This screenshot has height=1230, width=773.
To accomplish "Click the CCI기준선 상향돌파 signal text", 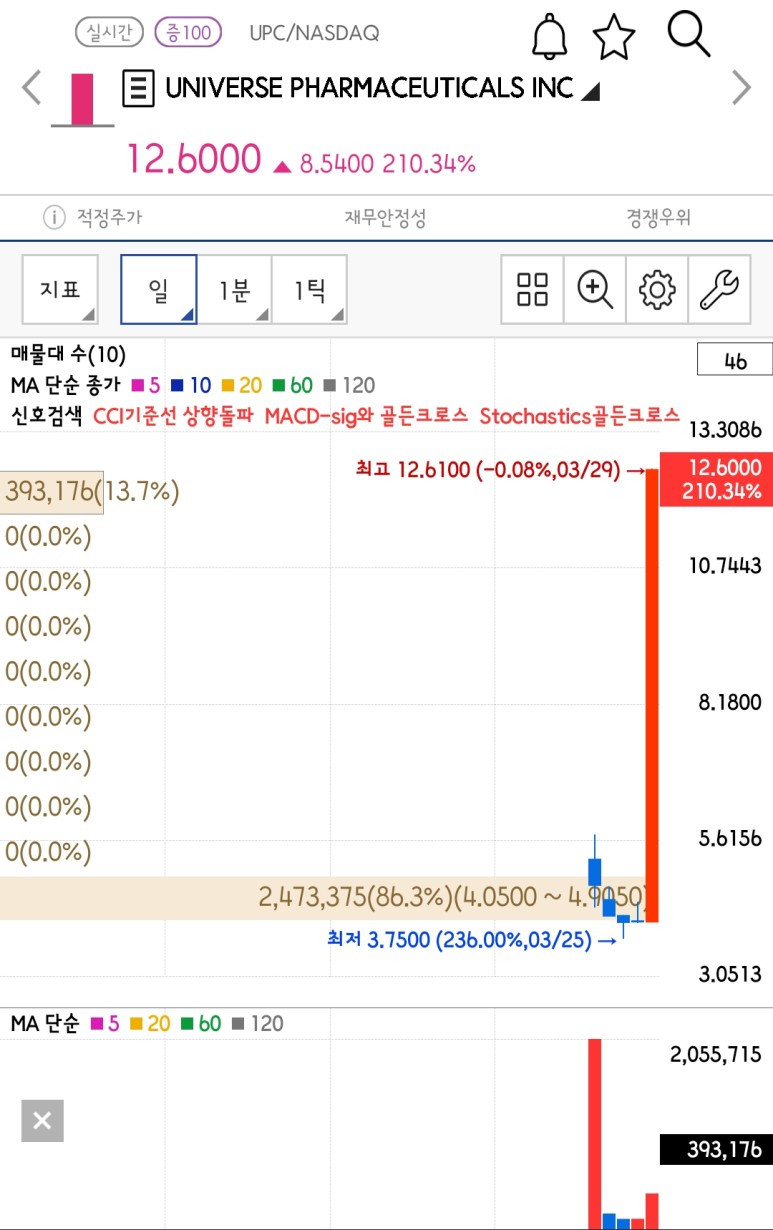I will pyautogui.click(x=174, y=416).
